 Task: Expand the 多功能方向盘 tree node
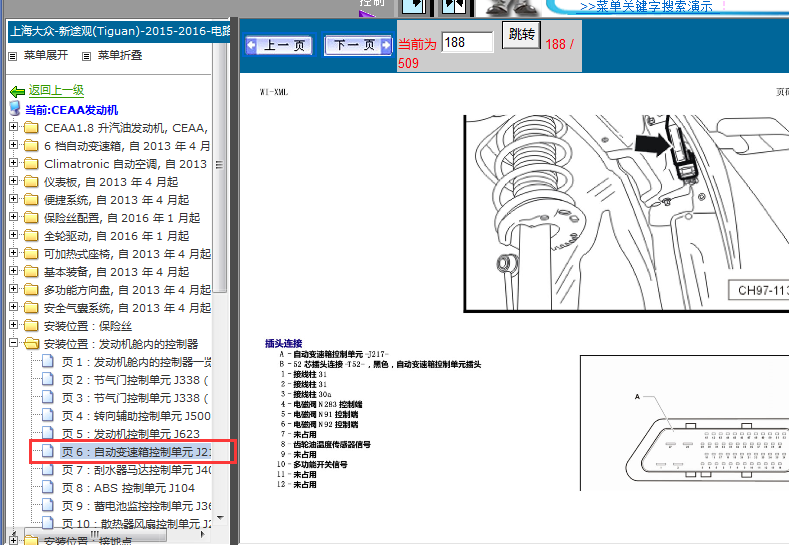tap(14, 289)
